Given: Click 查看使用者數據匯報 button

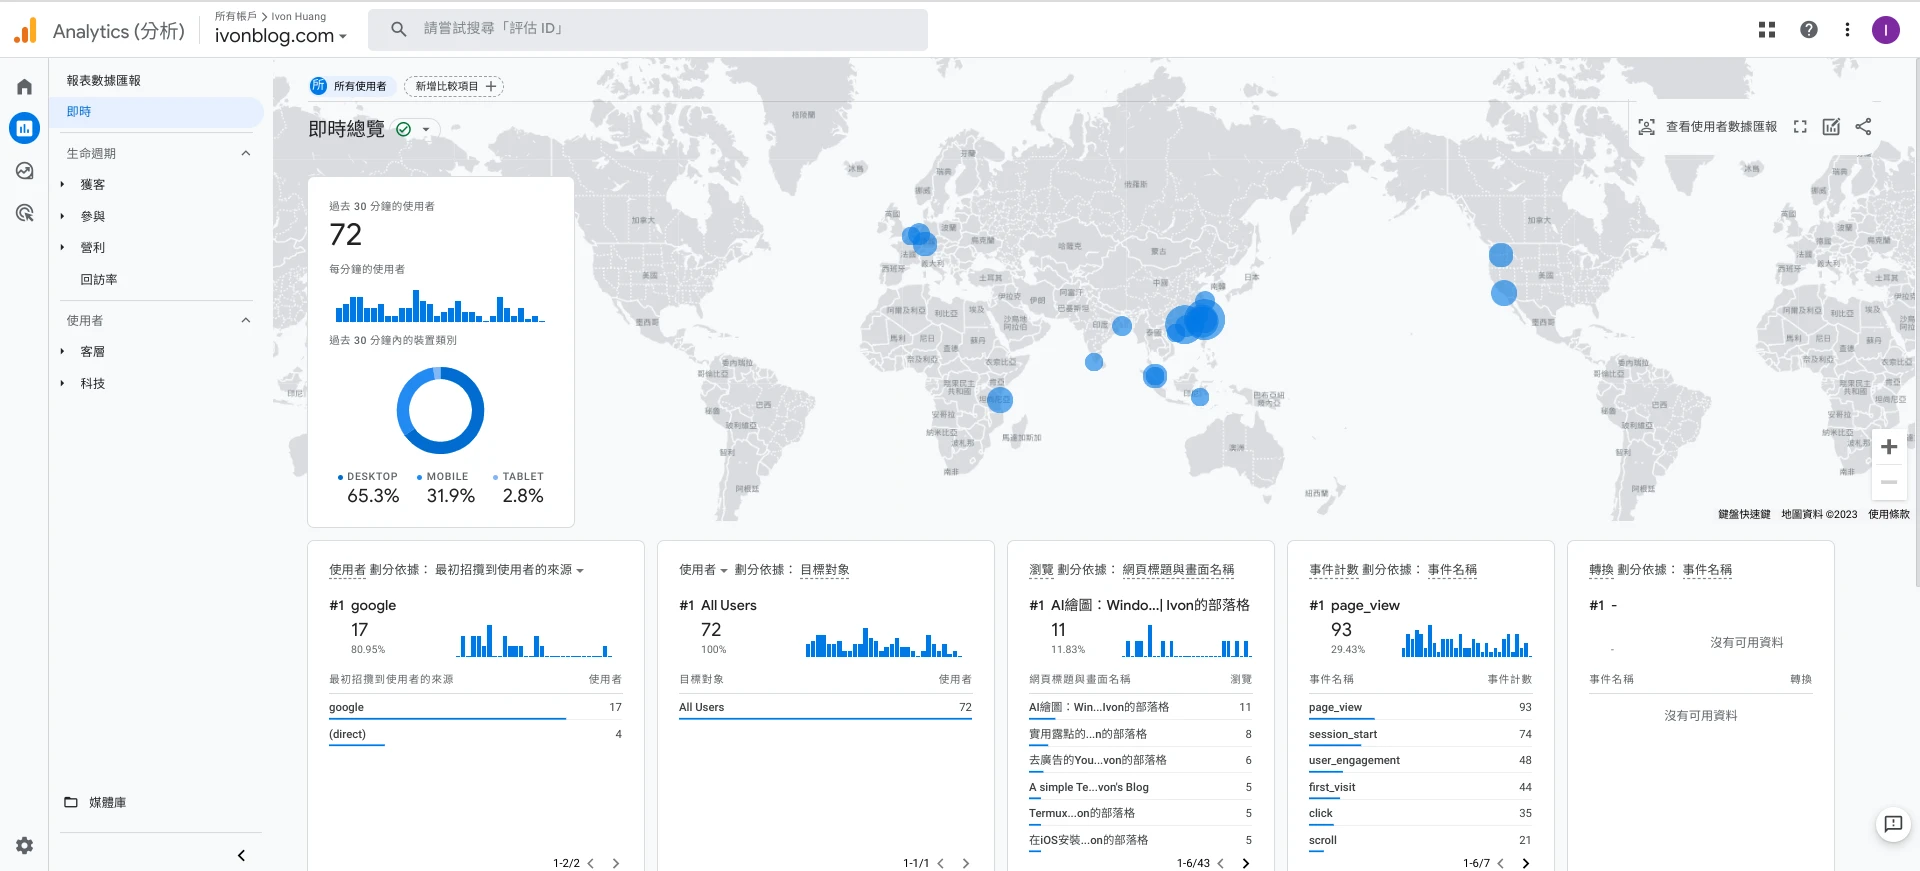Looking at the screenshot, I should click(x=1708, y=127).
